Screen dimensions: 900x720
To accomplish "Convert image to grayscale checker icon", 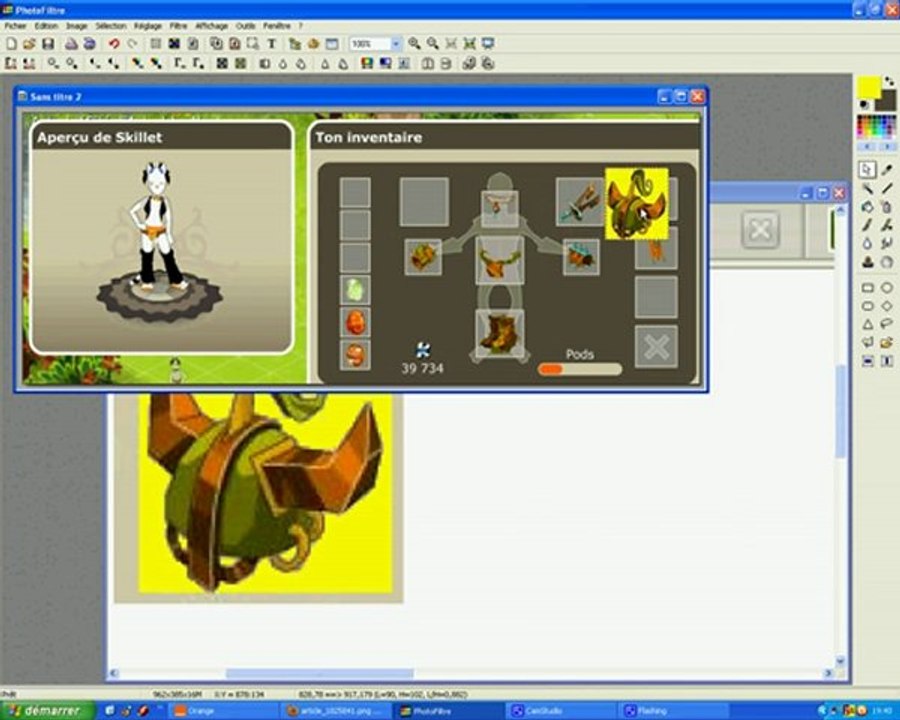I will [x=222, y=64].
